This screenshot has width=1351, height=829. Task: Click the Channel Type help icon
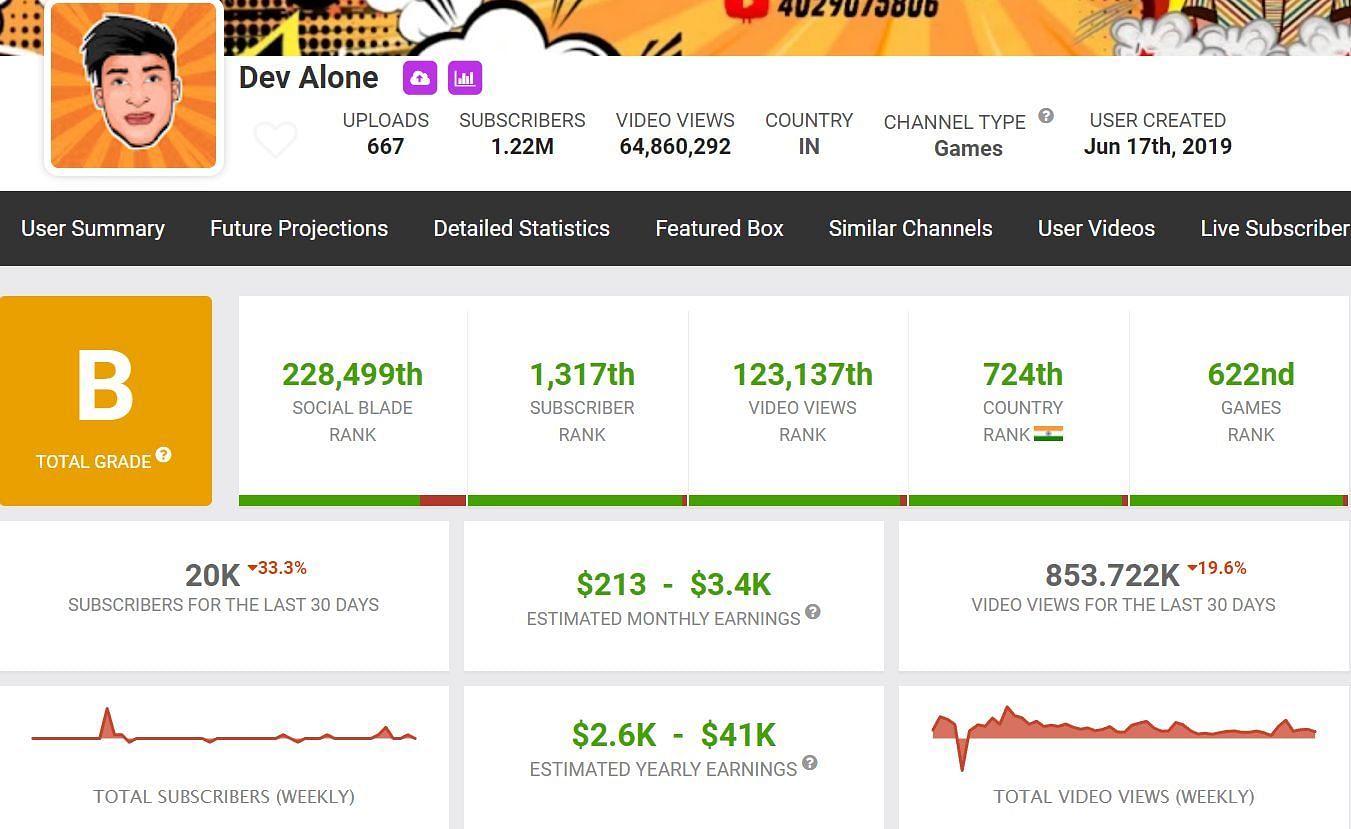point(1046,116)
